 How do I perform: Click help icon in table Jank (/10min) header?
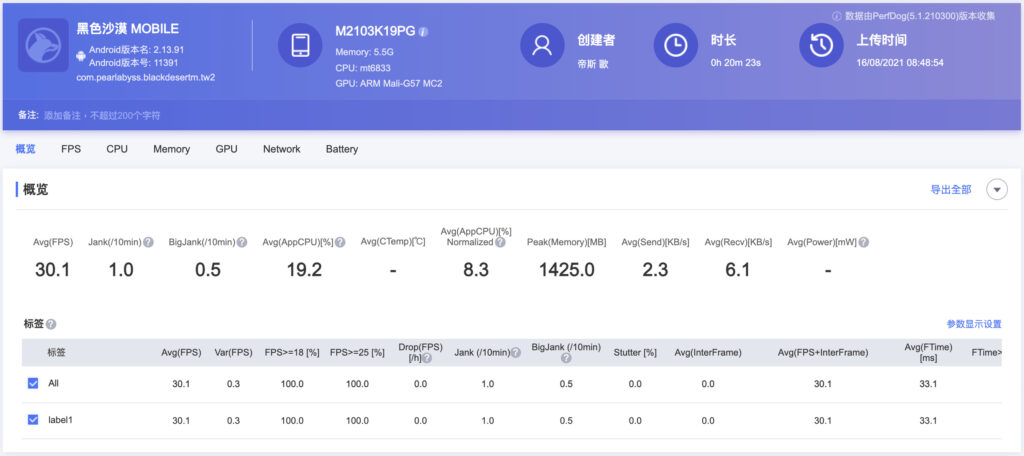point(516,353)
